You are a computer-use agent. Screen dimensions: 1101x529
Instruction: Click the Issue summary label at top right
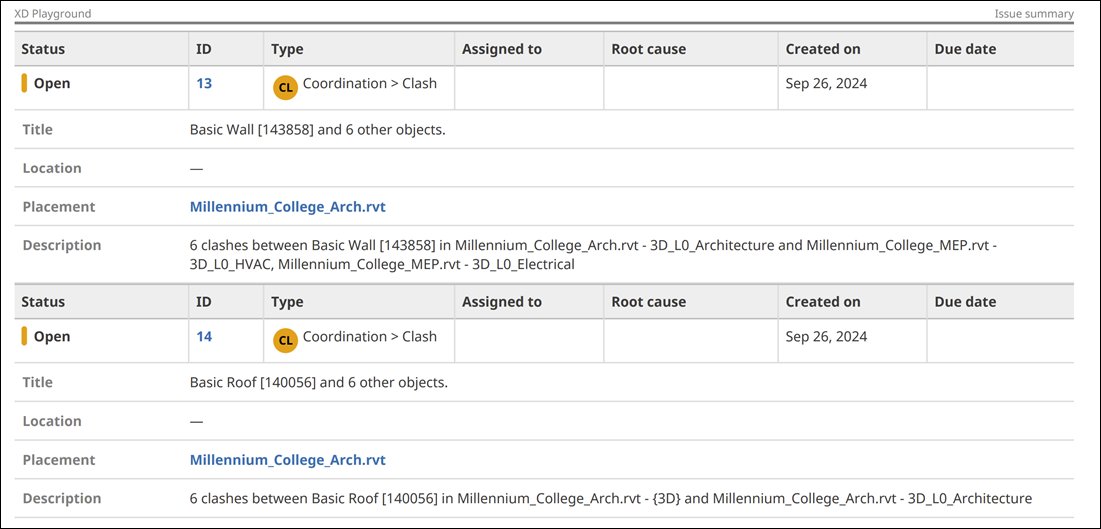1033,14
